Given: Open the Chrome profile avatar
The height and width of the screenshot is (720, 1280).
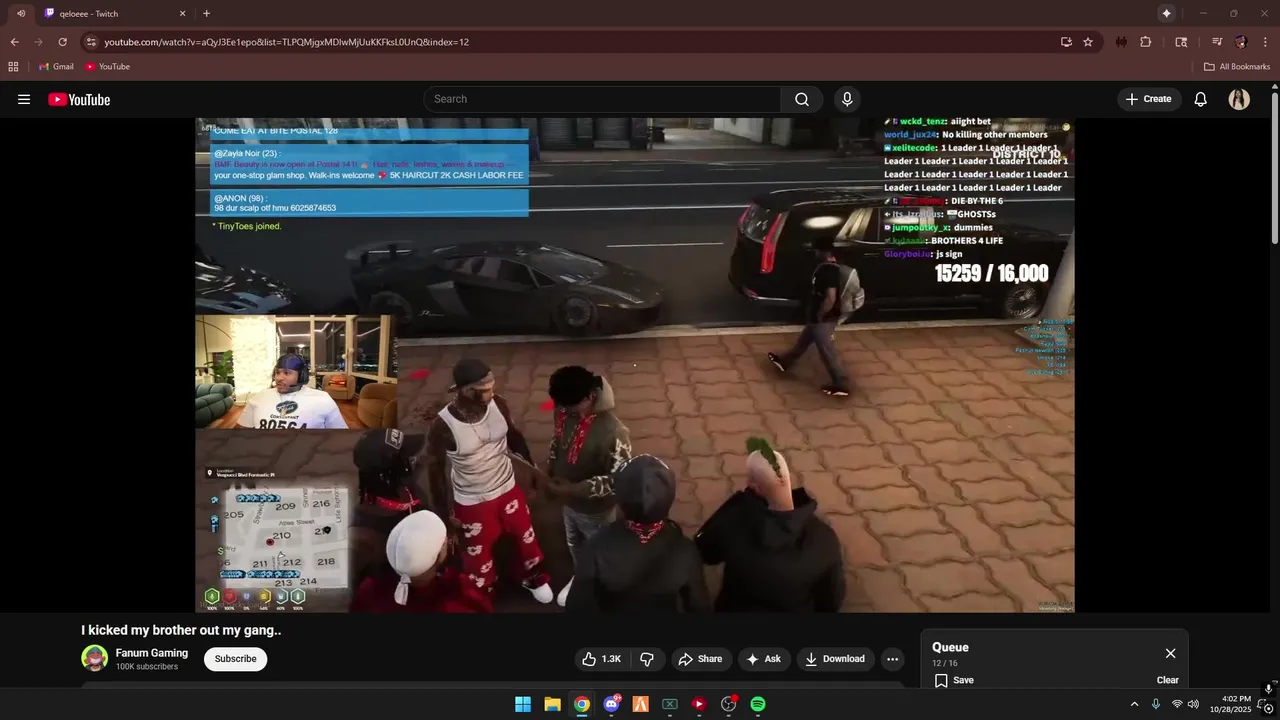Looking at the screenshot, I should (x=1241, y=42).
